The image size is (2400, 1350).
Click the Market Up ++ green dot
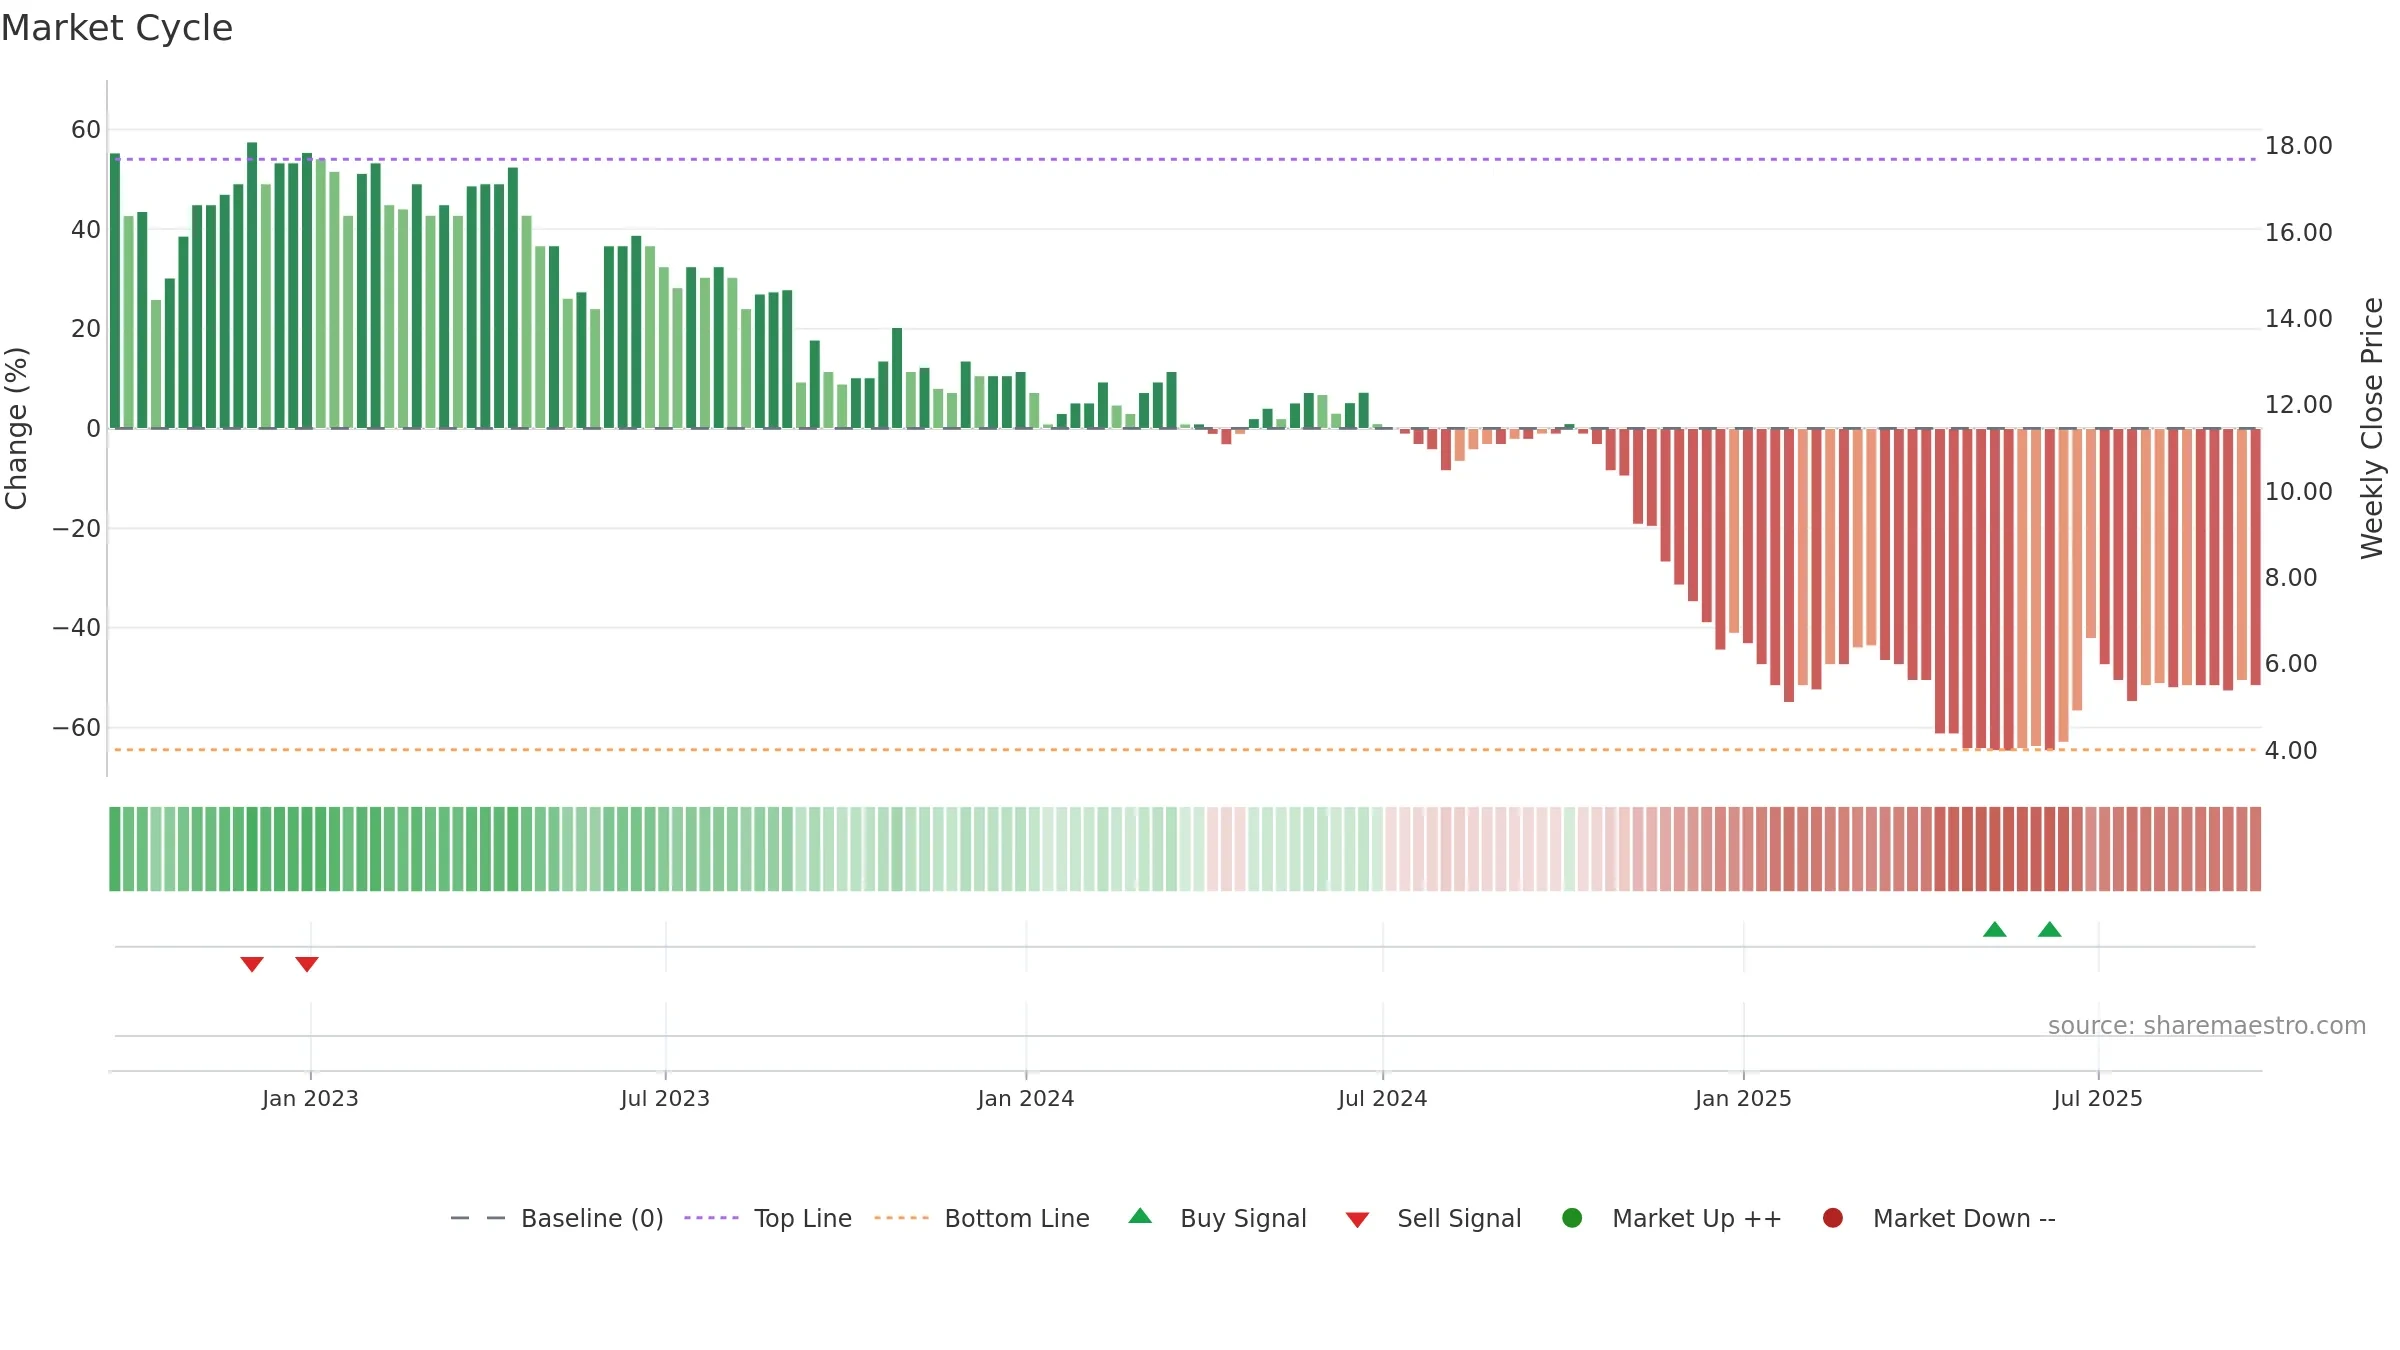pyautogui.click(x=1572, y=1218)
